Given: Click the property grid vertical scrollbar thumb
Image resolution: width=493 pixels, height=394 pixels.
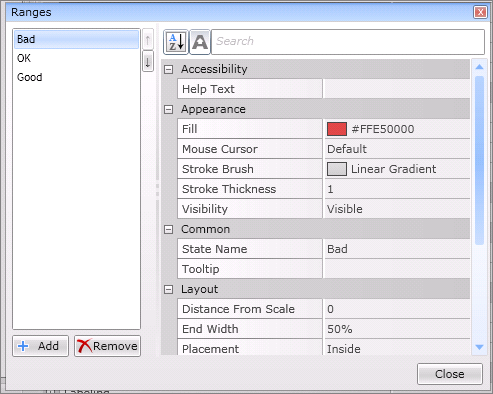Looking at the screenshot, I should 479,160.
